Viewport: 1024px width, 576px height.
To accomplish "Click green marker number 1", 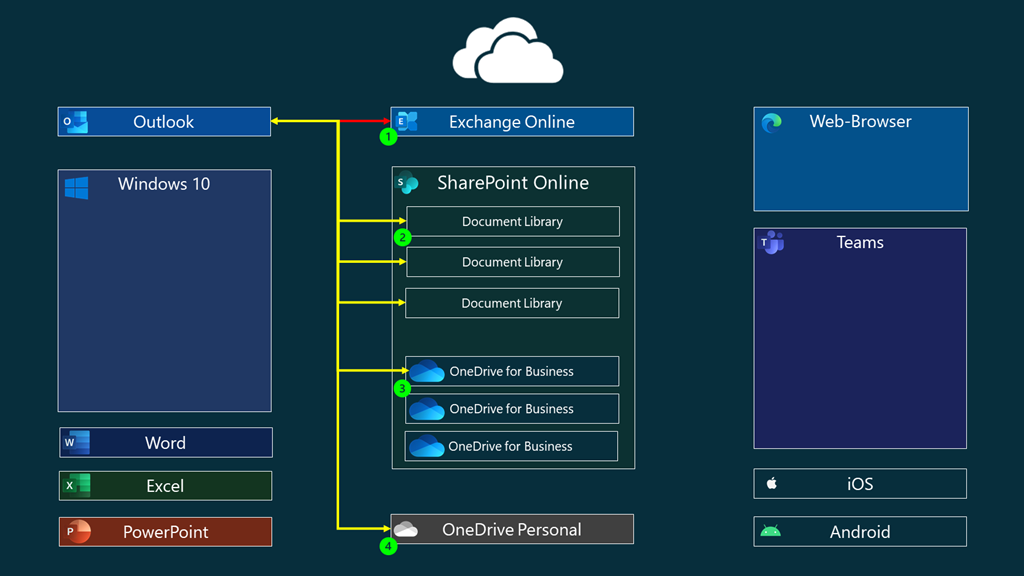I will click(388, 136).
